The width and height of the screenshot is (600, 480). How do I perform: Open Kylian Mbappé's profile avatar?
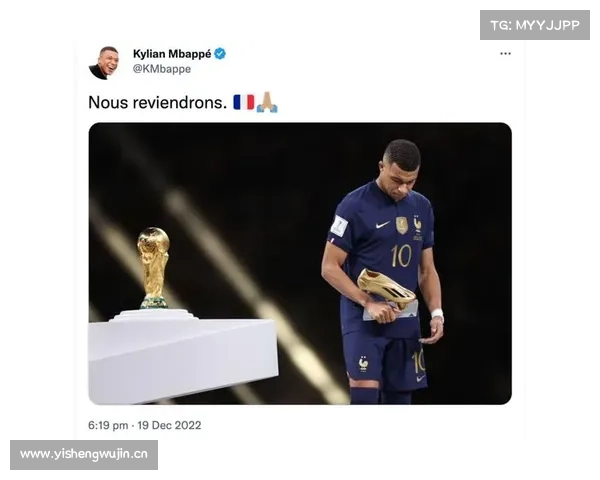pyautogui.click(x=104, y=62)
